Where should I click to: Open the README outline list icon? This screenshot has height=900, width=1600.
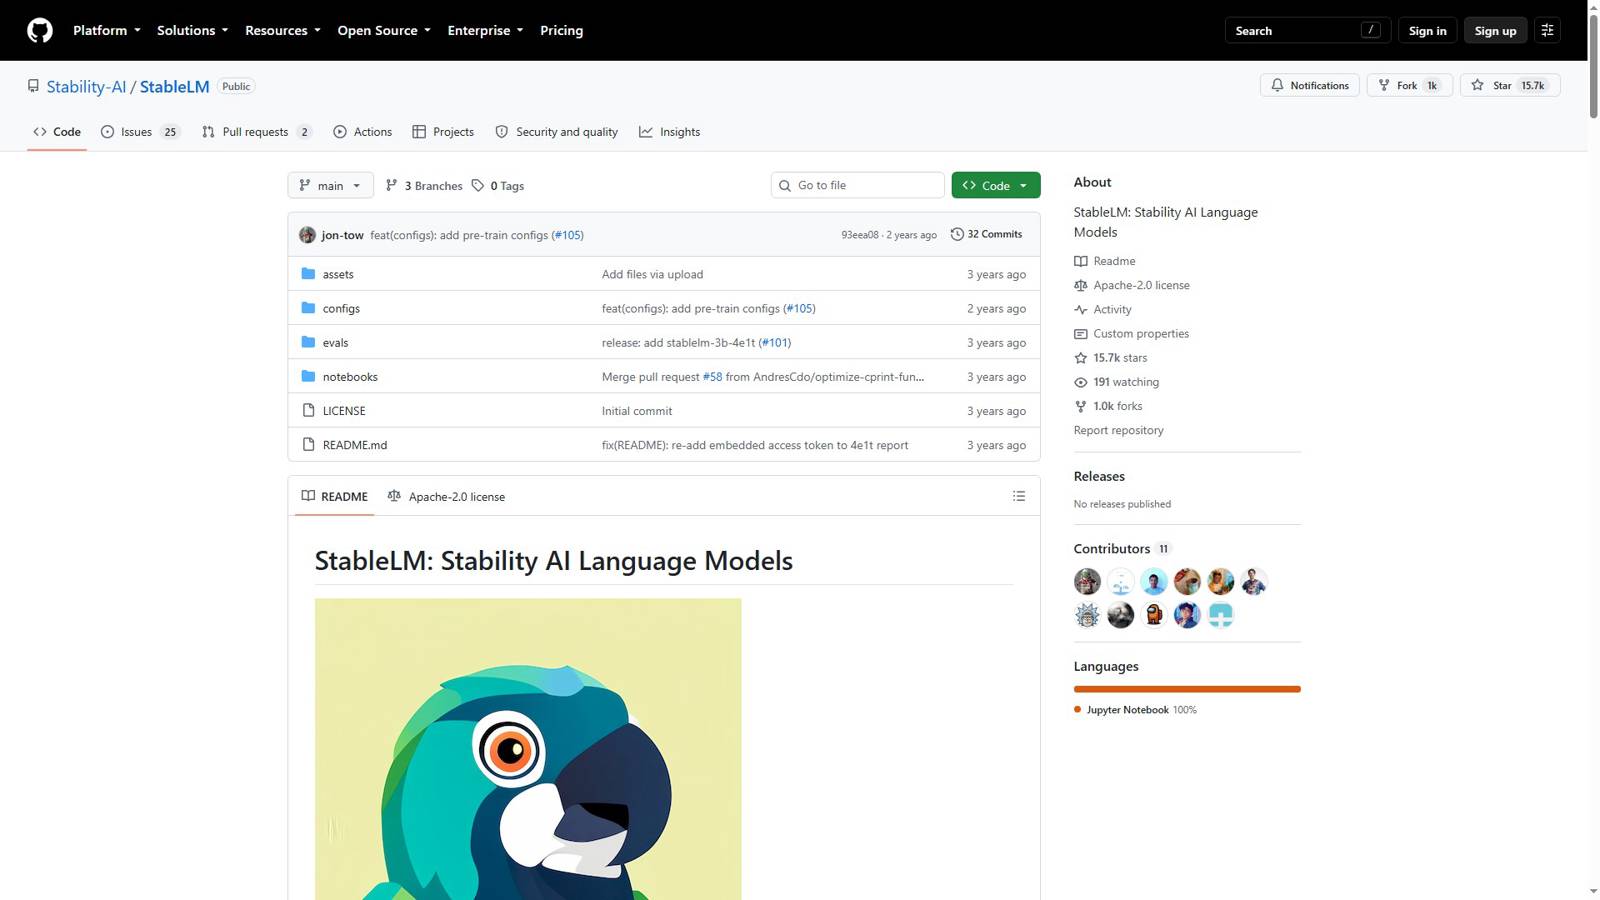(1019, 496)
